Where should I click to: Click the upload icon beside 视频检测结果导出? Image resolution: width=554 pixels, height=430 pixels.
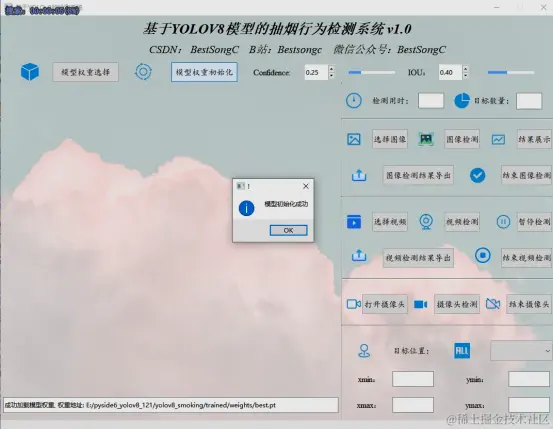coord(359,256)
